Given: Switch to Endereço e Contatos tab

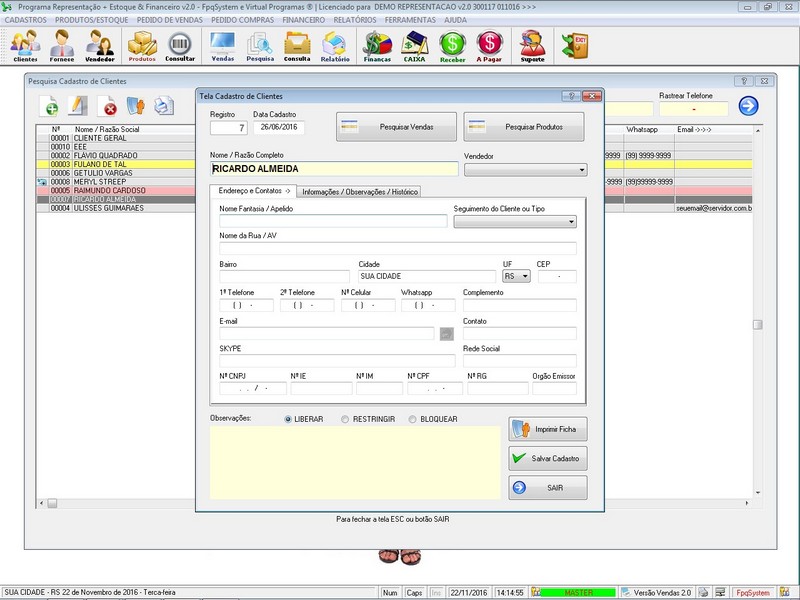Looking at the screenshot, I should (x=254, y=191).
